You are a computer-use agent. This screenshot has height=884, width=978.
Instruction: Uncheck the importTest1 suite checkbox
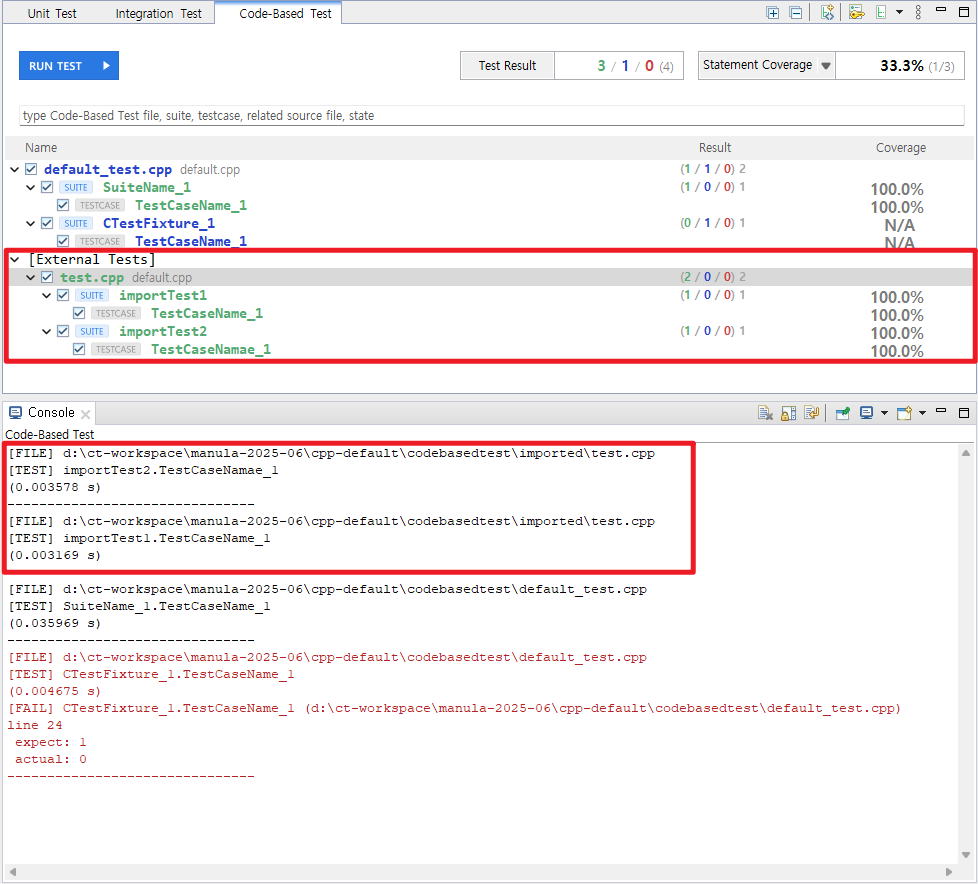(63, 295)
